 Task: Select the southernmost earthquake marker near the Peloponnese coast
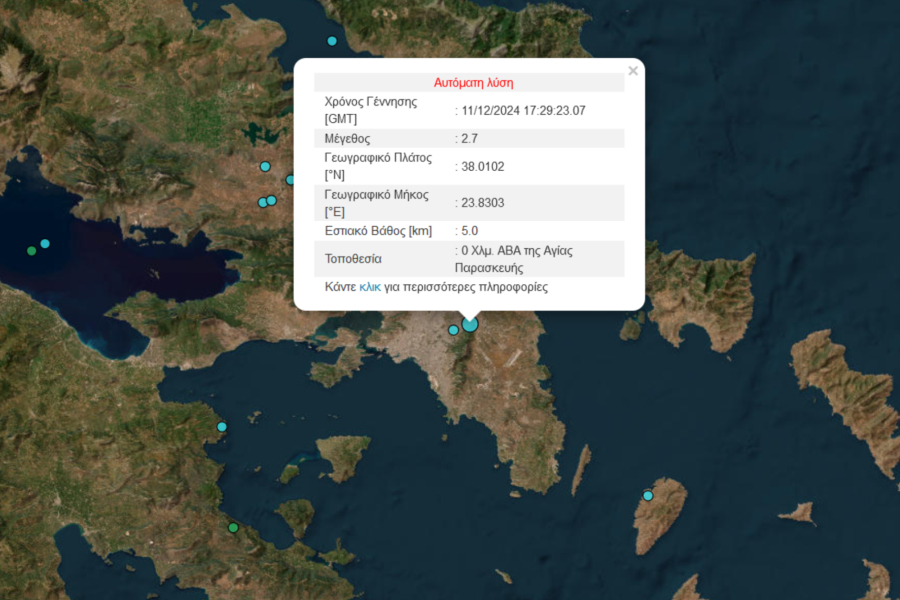tap(235, 526)
